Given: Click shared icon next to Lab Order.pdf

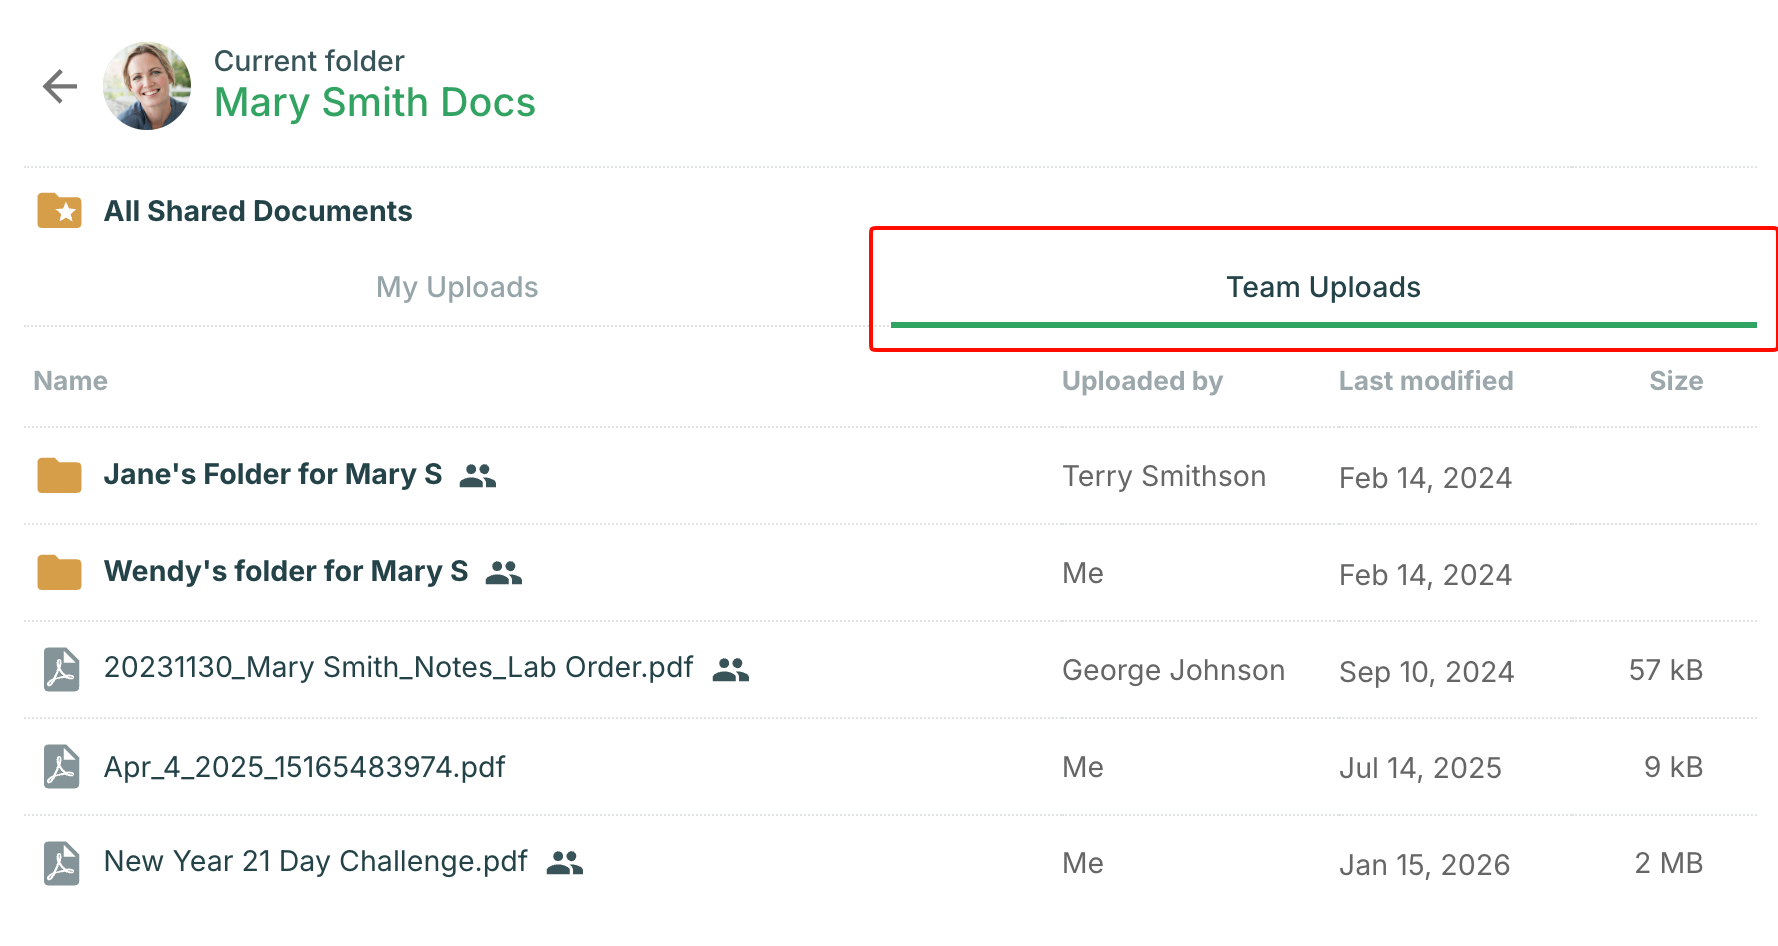Looking at the screenshot, I should coord(731,669).
